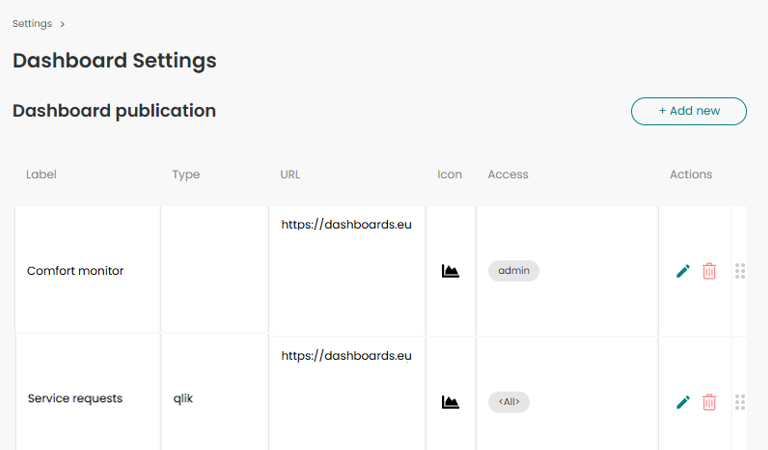Grab the Service requests row drag handle
Screen dimensions: 768x450
point(740,402)
